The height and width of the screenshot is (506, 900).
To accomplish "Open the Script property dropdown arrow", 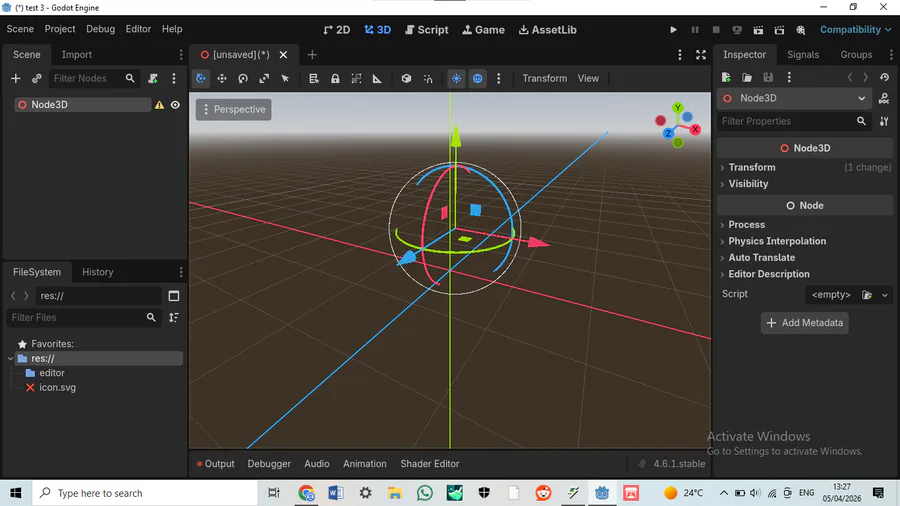I will 885,295.
